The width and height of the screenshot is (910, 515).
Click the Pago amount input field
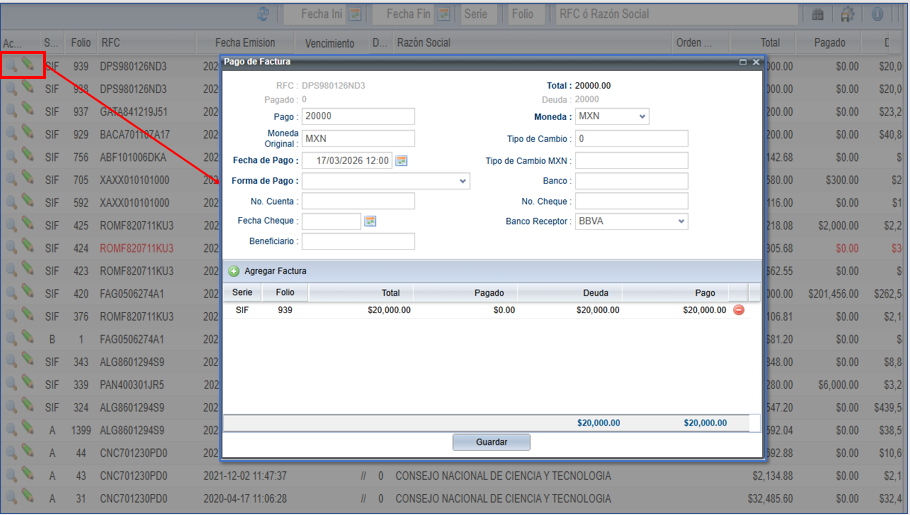[x=358, y=117]
